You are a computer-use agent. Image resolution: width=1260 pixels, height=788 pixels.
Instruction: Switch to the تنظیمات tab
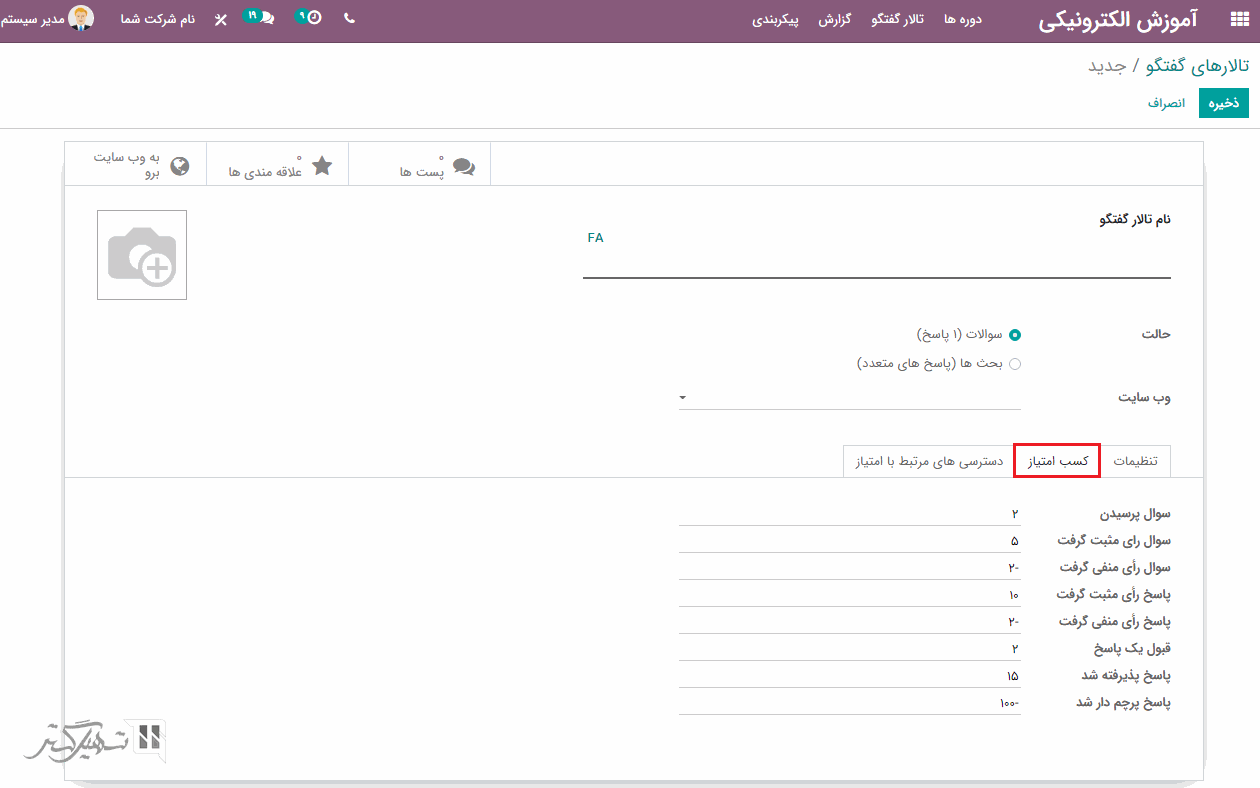(1135, 461)
